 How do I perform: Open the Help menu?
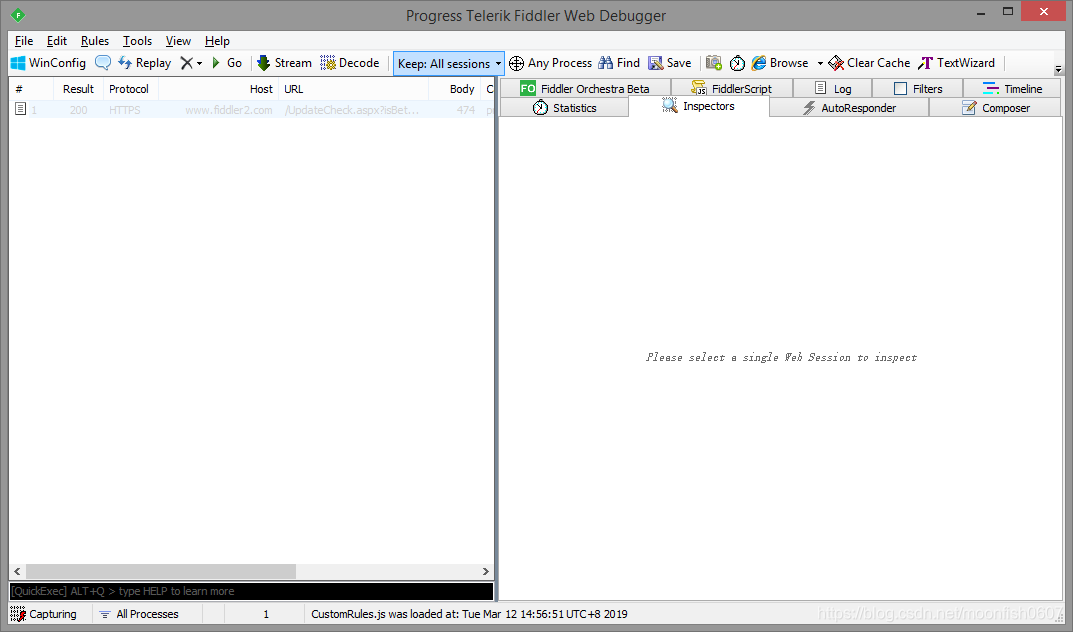tap(217, 41)
